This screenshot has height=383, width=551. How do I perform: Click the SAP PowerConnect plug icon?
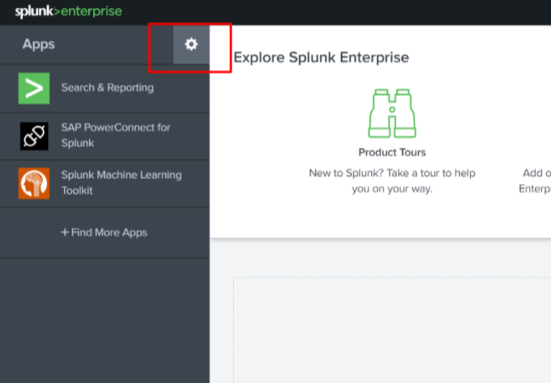(34, 136)
